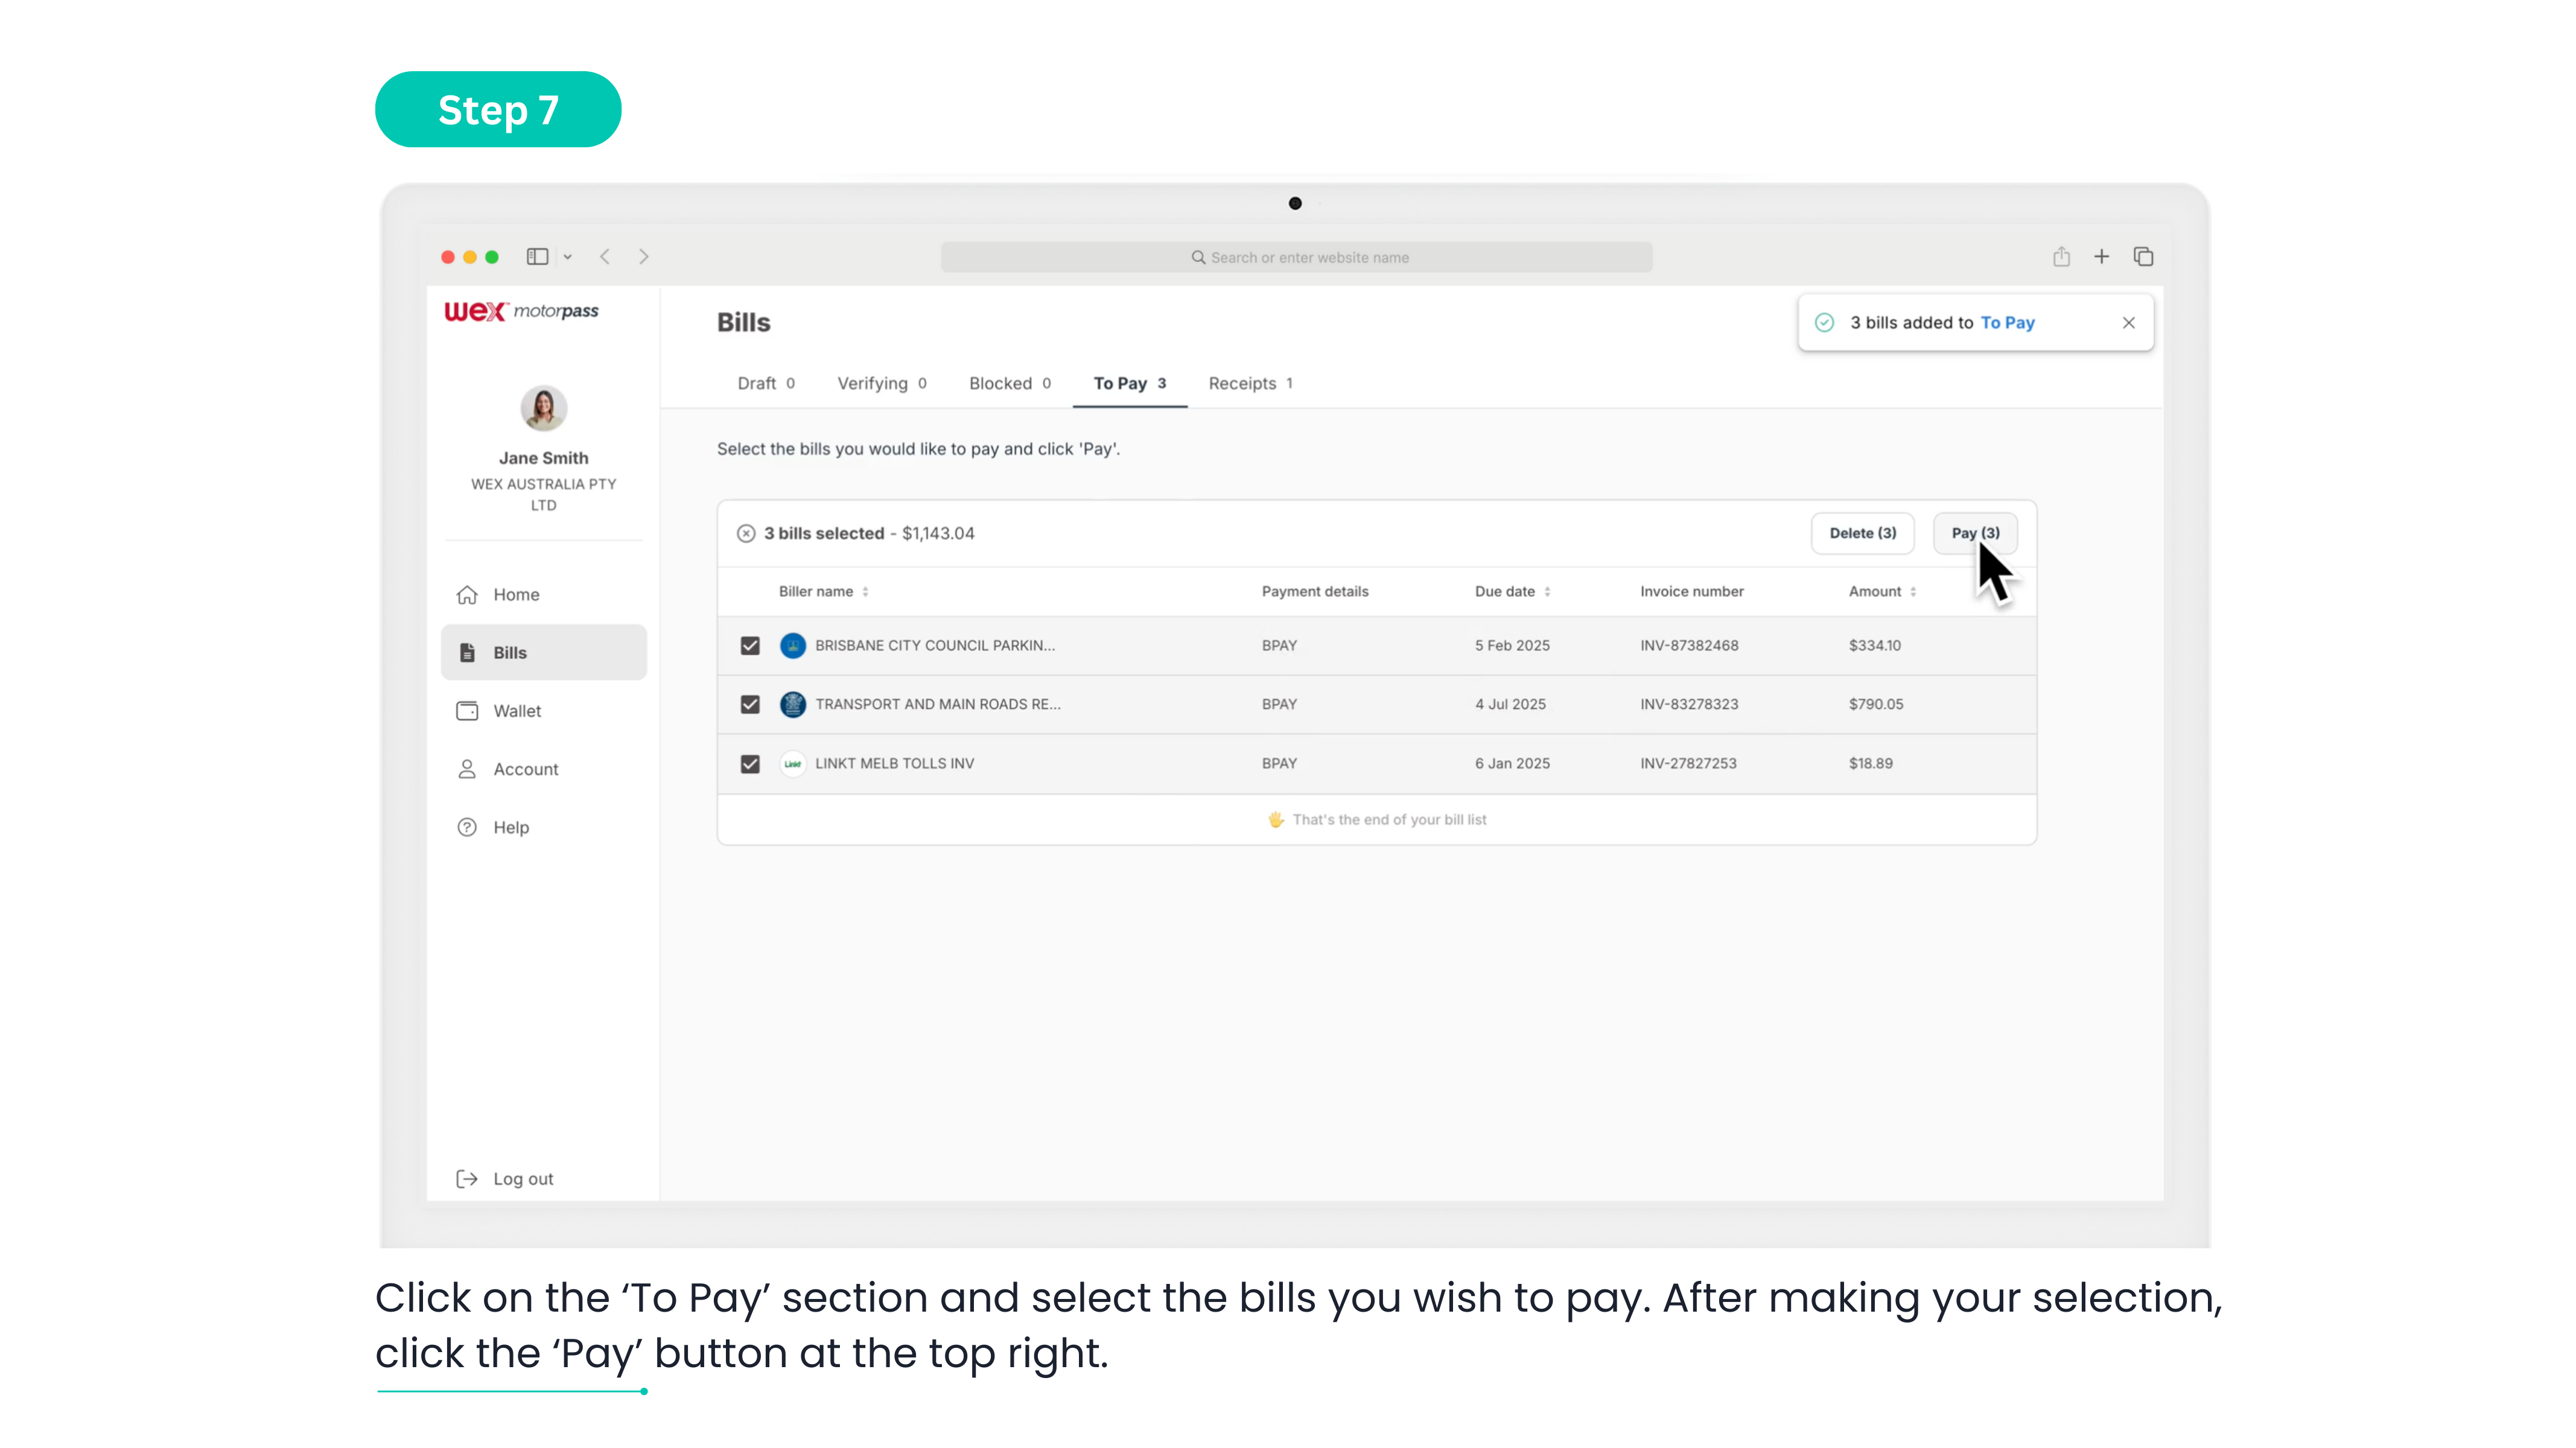Image resolution: width=2576 pixels, height=1448 pixels.
Task: Go to Account in sidebar
Action: [x=525, y=769]
